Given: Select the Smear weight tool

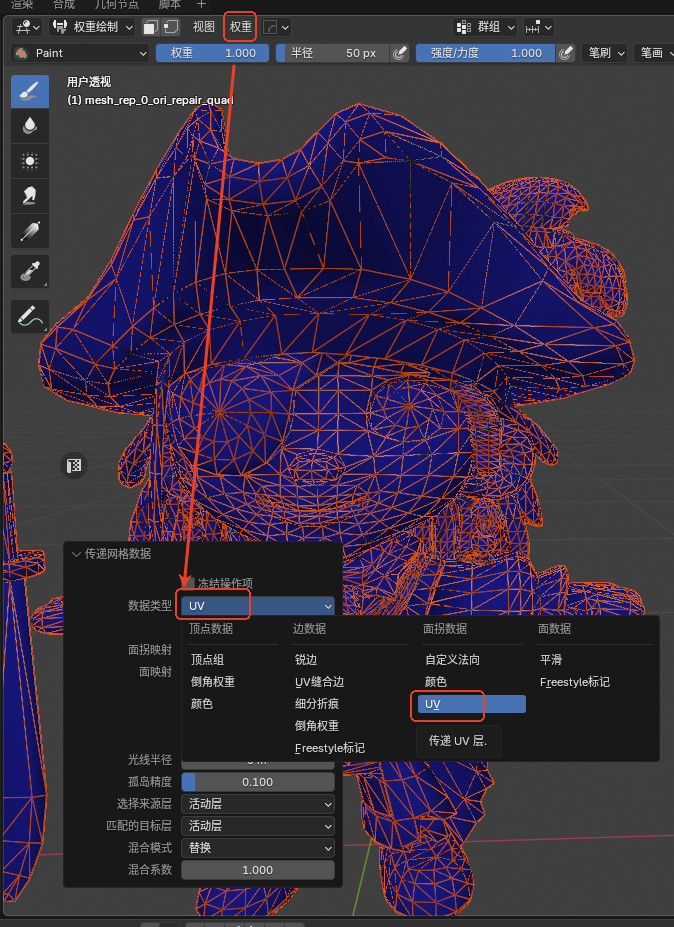Looking at the screenshot, I should (30, 196).
